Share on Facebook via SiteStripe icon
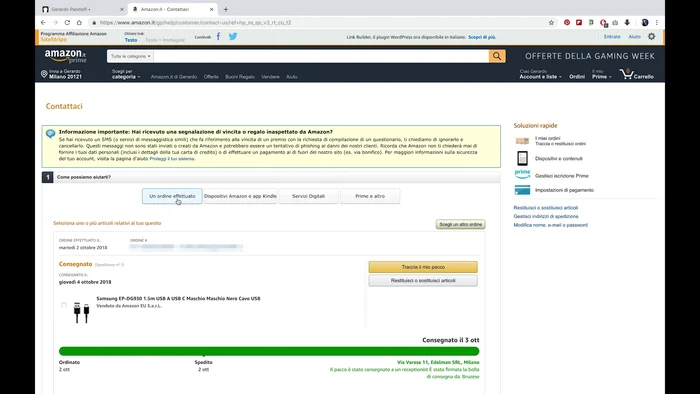The width and height of the screenshot is (700, 394). click(x=218, y=37)
